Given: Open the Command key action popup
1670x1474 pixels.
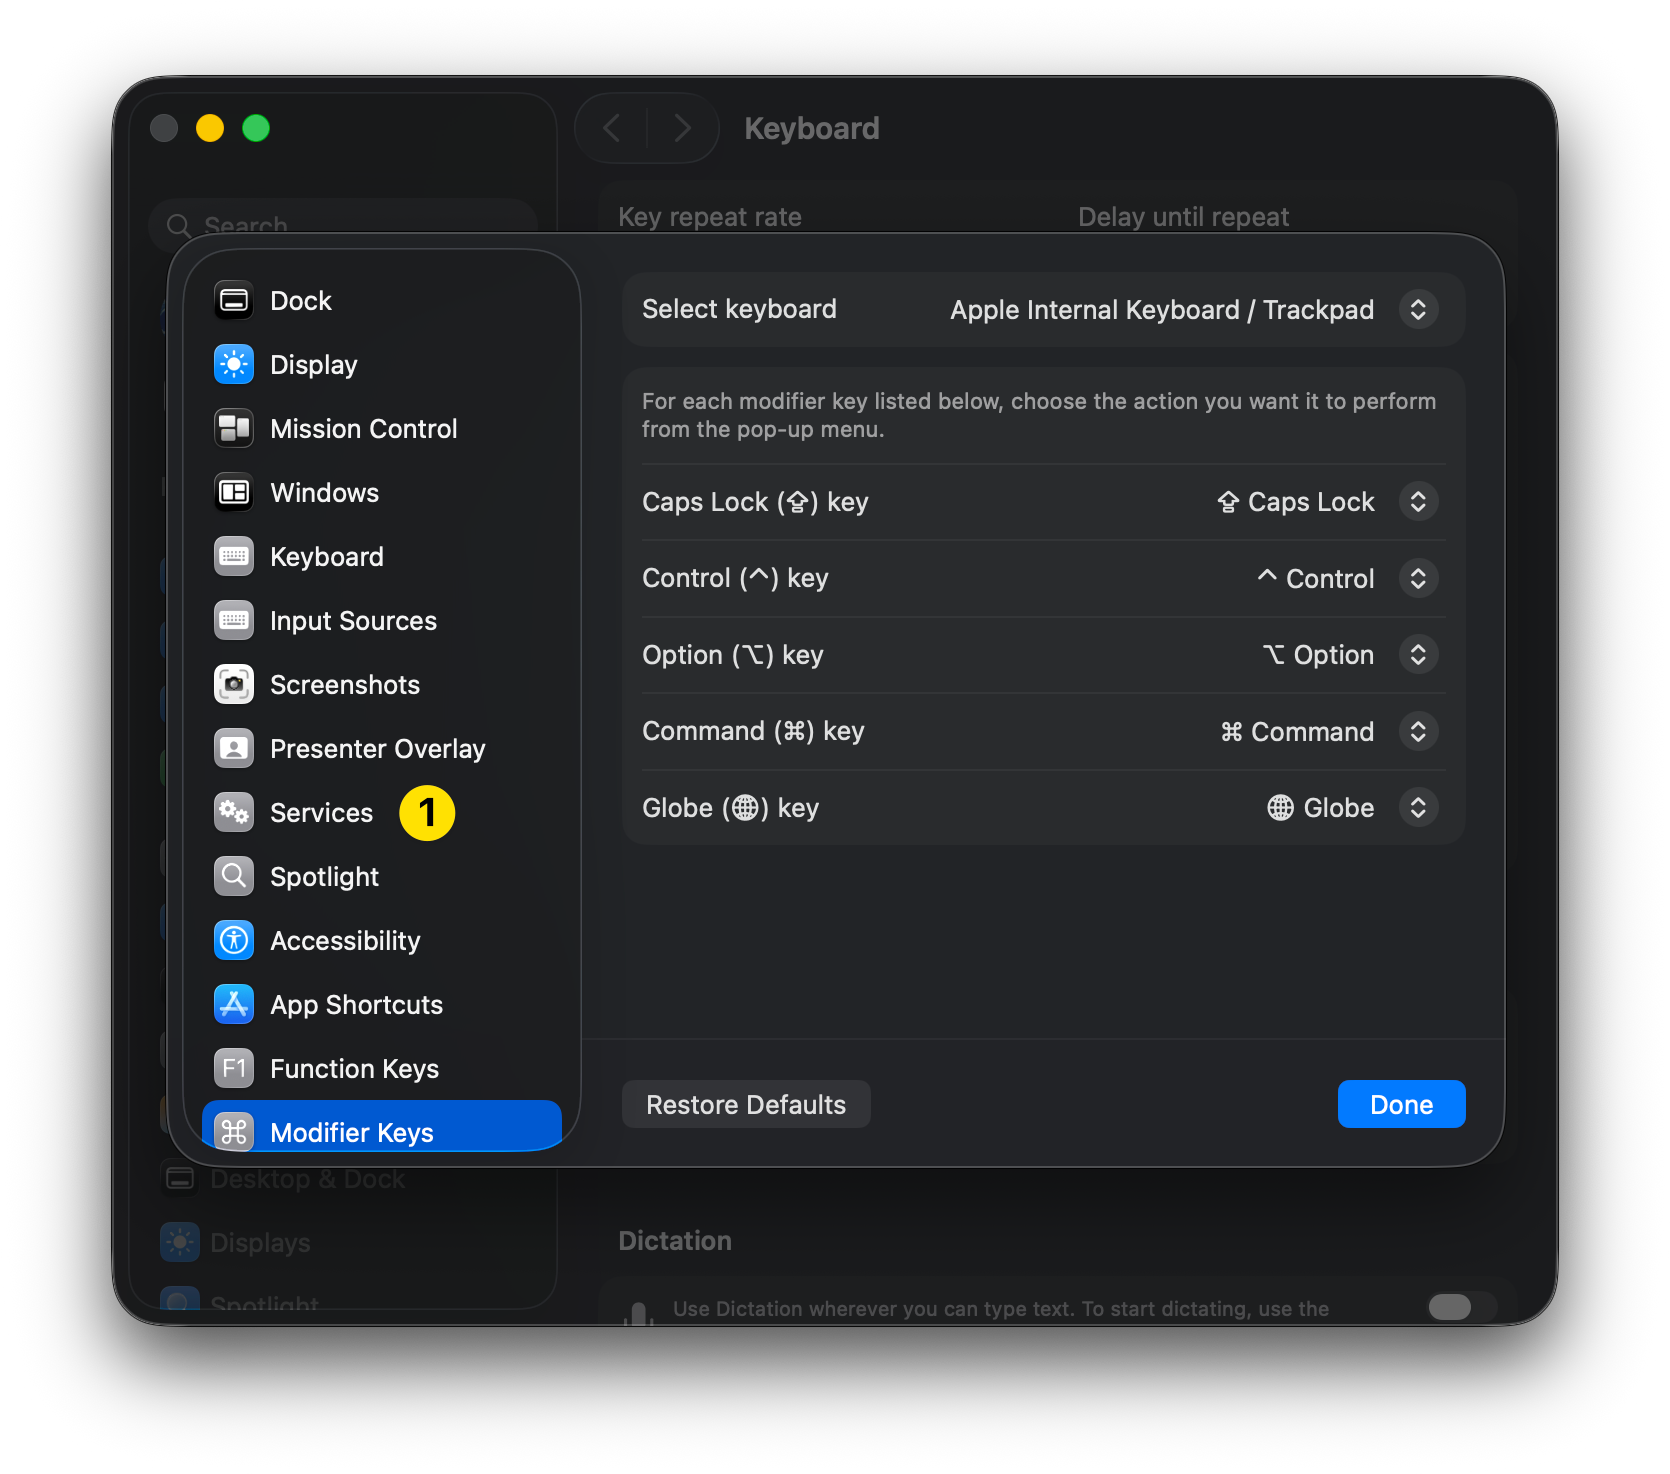Looking at the screenshot, I should pyautogui.click(x=1417, y=732).
